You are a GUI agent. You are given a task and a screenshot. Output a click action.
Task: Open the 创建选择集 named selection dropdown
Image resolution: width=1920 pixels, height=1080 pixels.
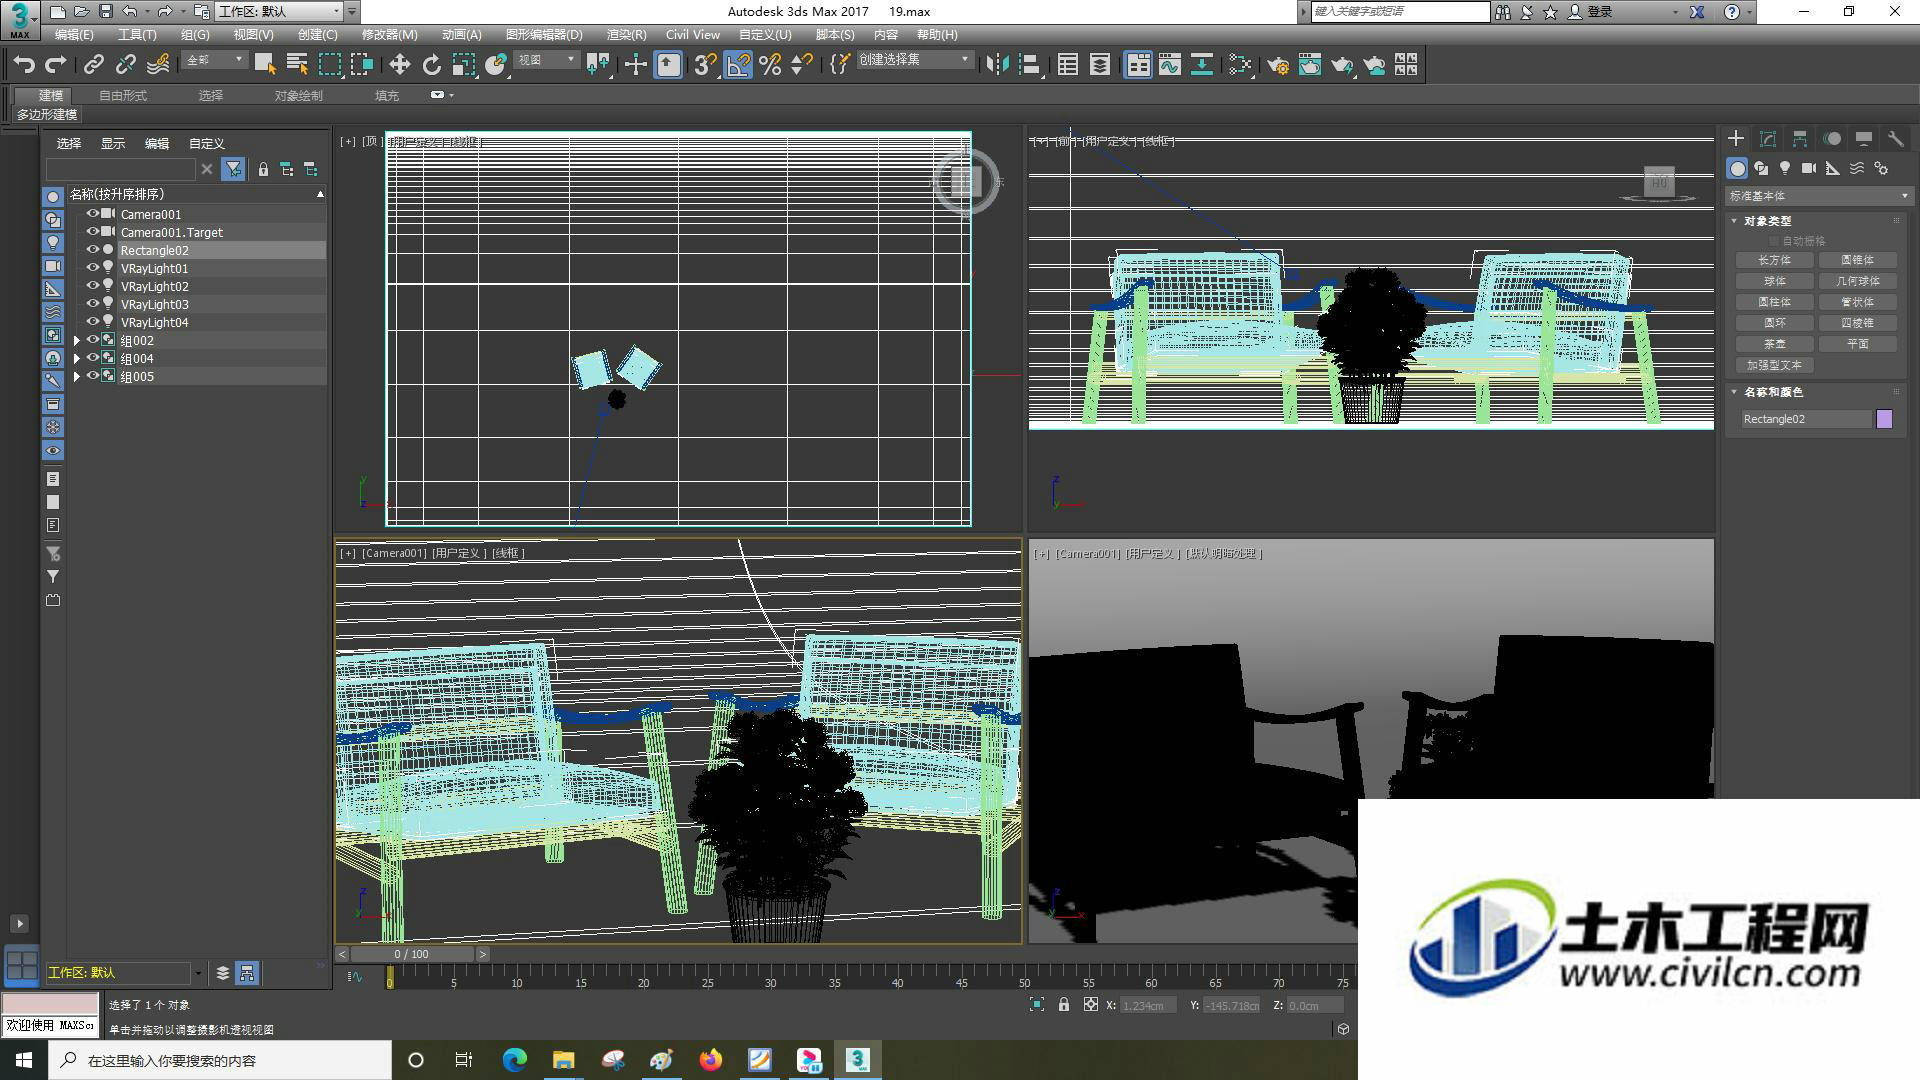914,60
